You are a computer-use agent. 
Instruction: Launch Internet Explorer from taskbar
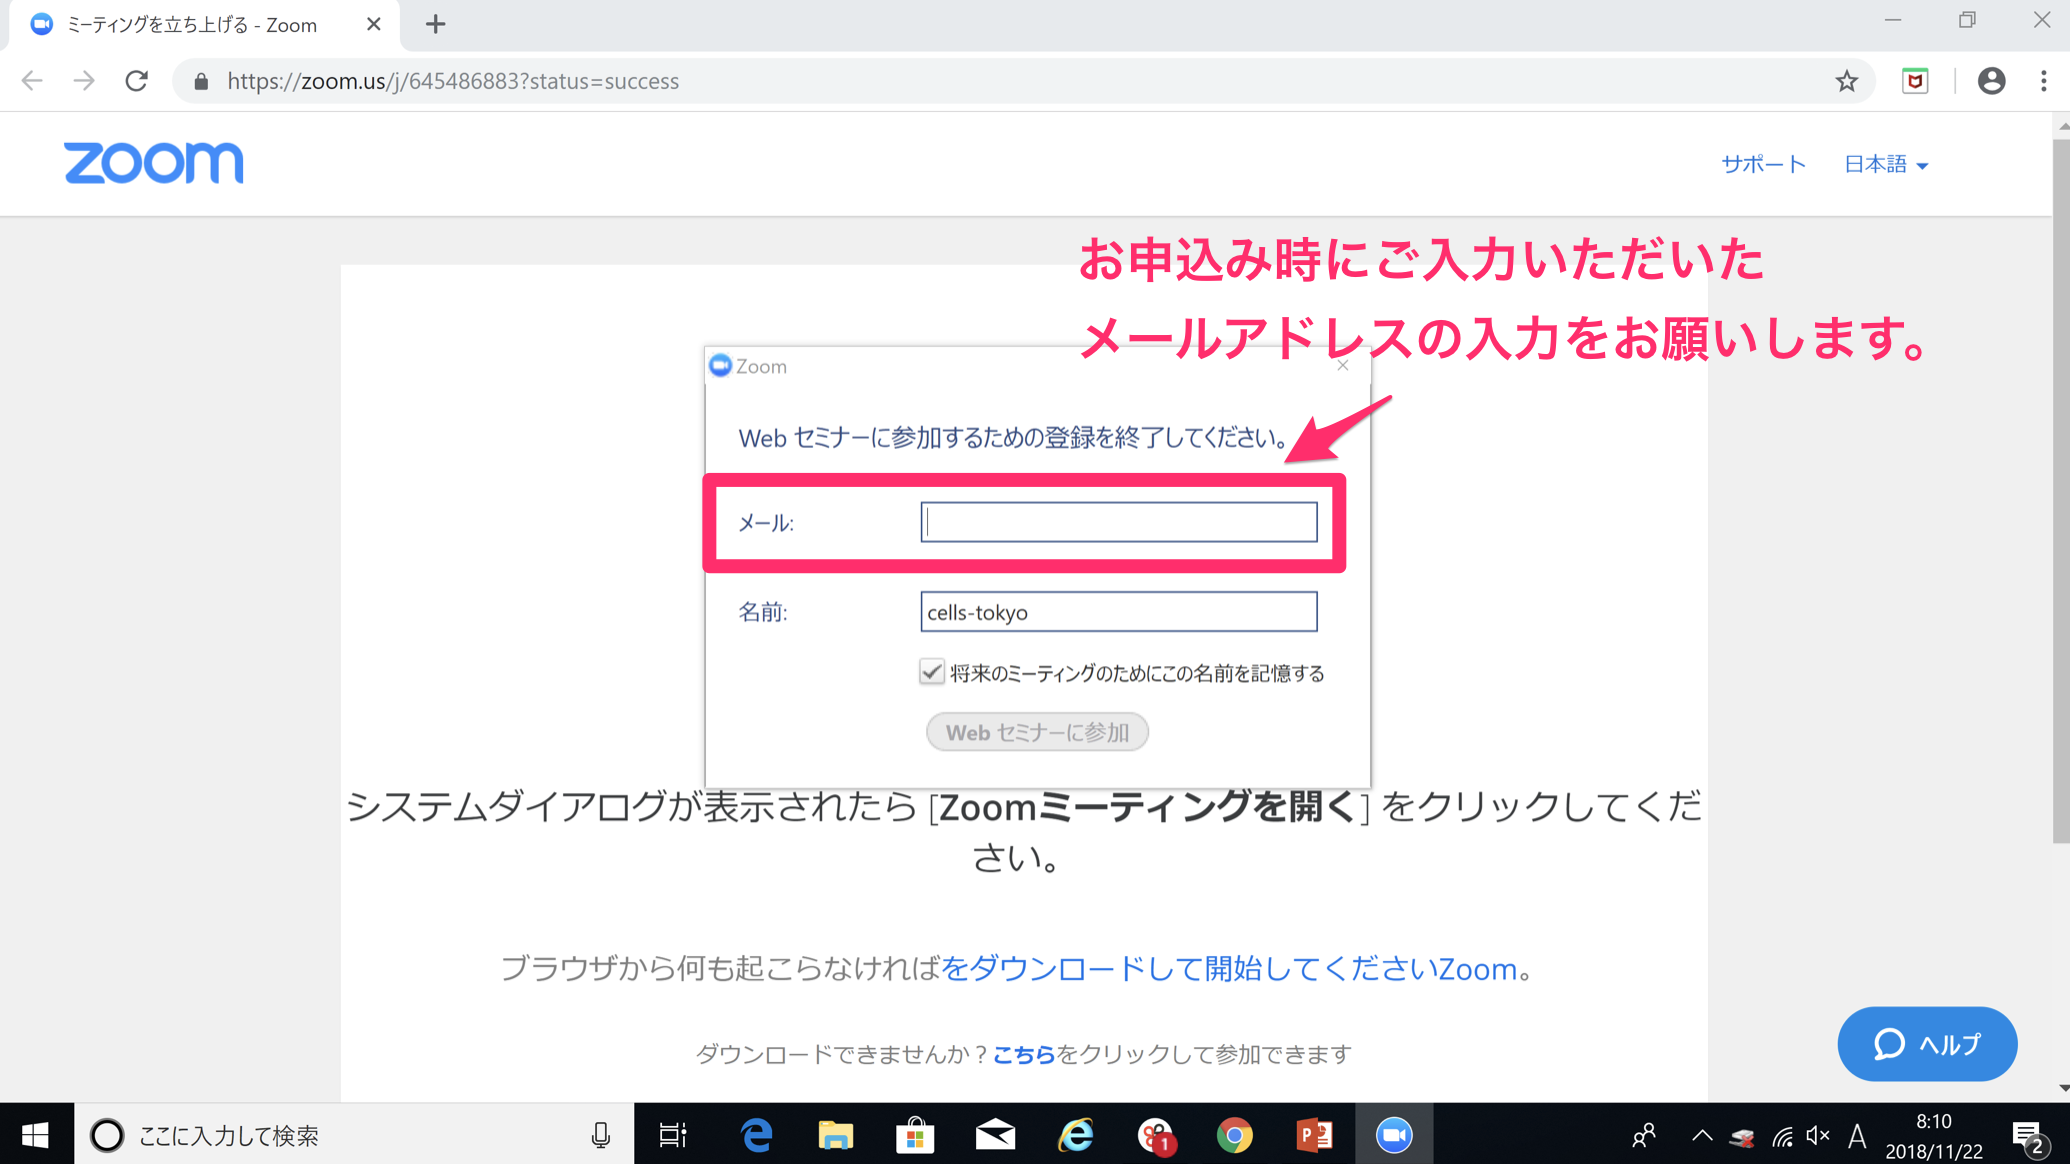point(1076,1135)
